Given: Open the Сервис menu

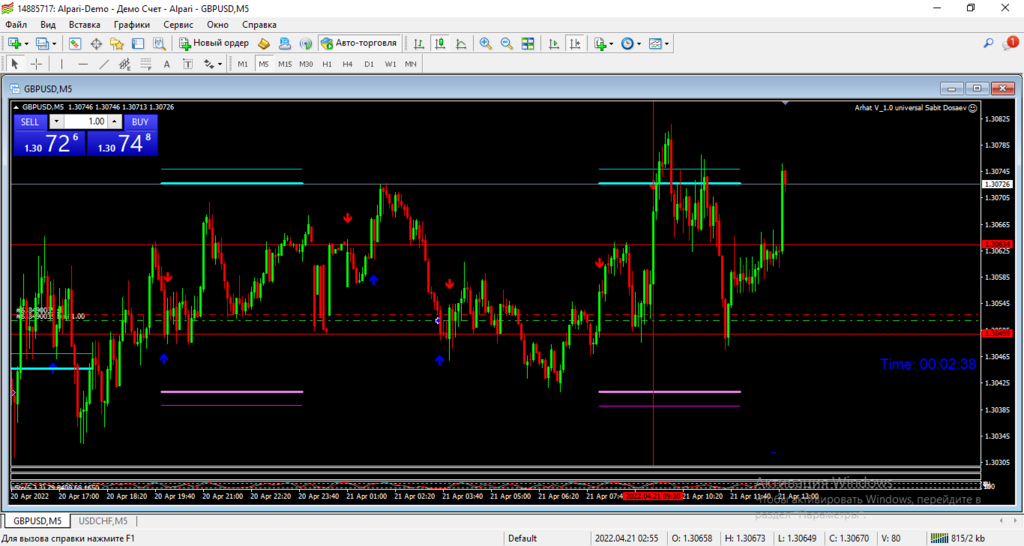Looking at the screenshot, I should pyautogui.click(x=178, y=25).
